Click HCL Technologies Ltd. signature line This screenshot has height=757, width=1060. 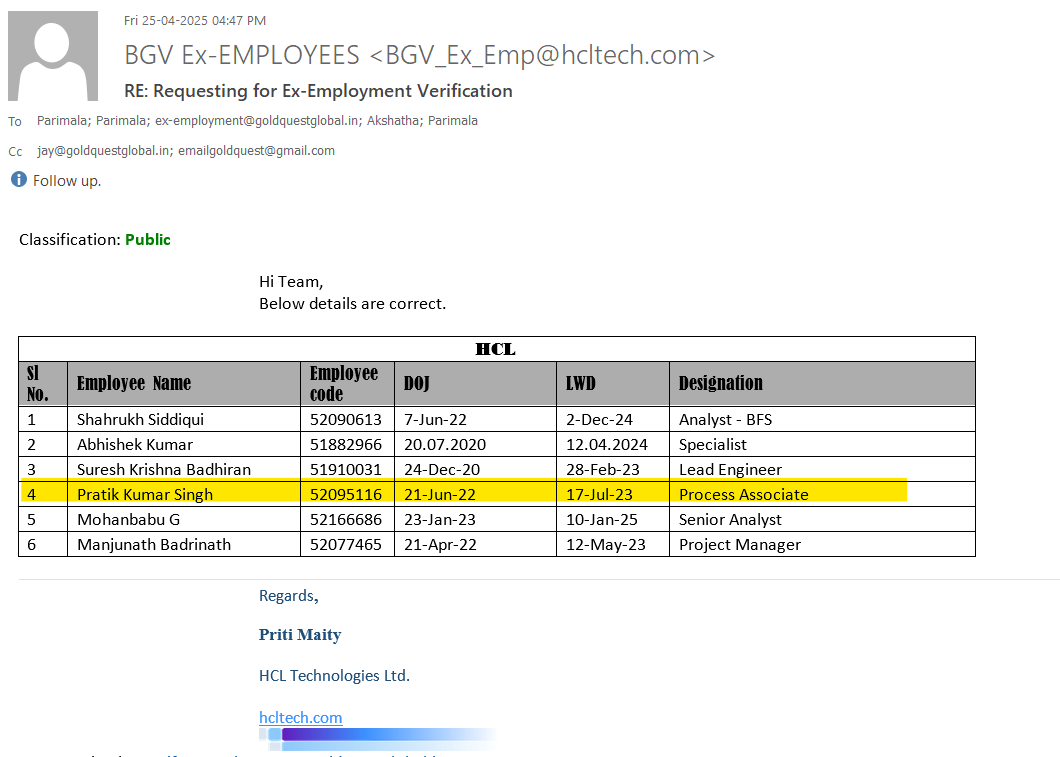point(334,676)
